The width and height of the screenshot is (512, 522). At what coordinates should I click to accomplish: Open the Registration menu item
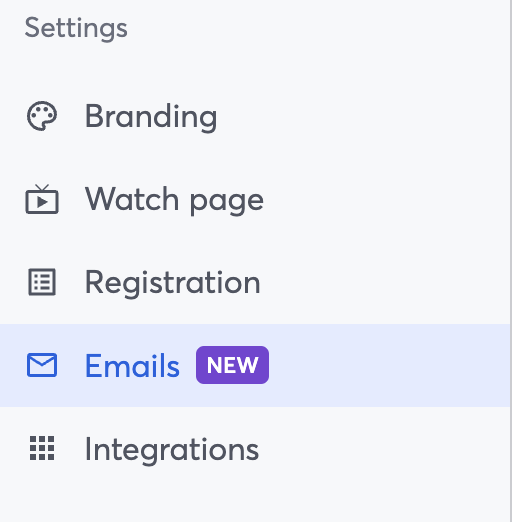255,282
